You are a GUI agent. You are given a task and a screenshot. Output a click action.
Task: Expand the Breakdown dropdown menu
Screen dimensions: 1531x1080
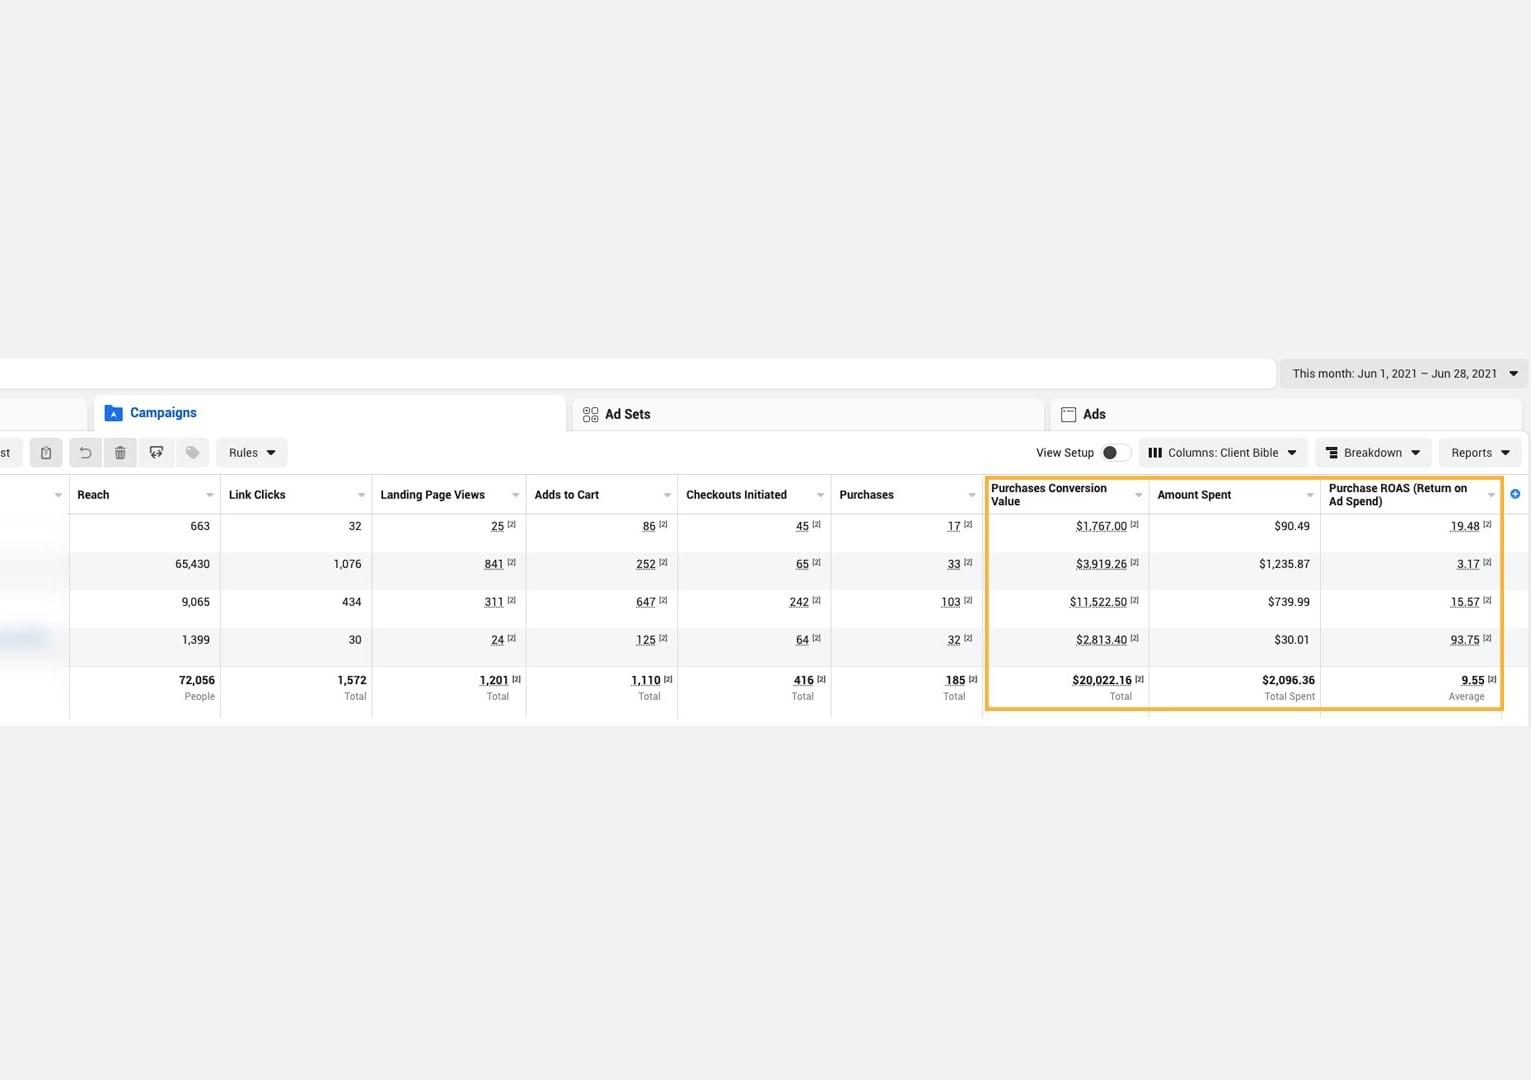coord(1373,453)
